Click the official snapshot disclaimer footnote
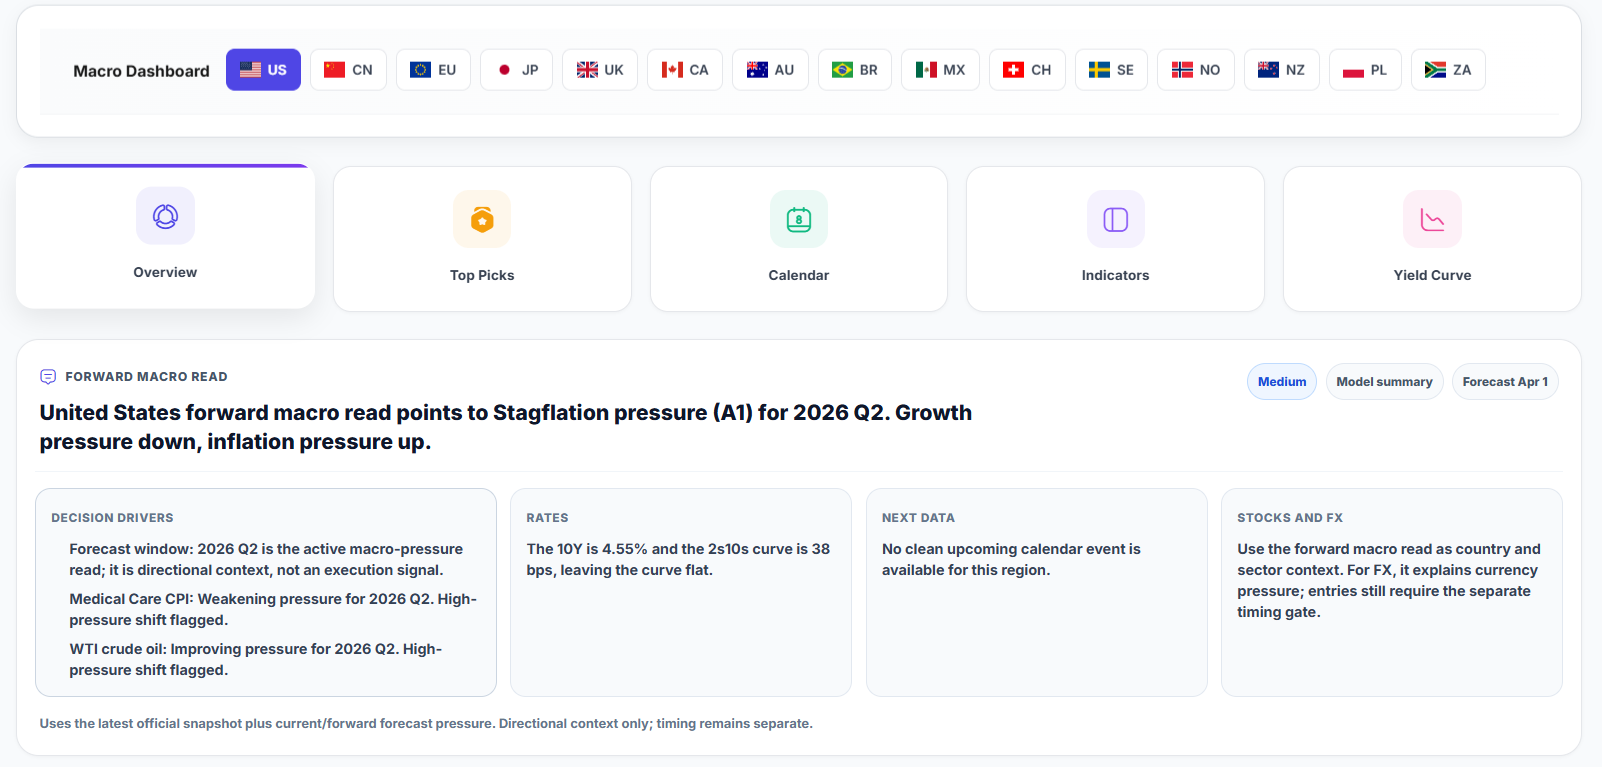The height and width of the screenshot is (767, 1602). coord(426,723)
